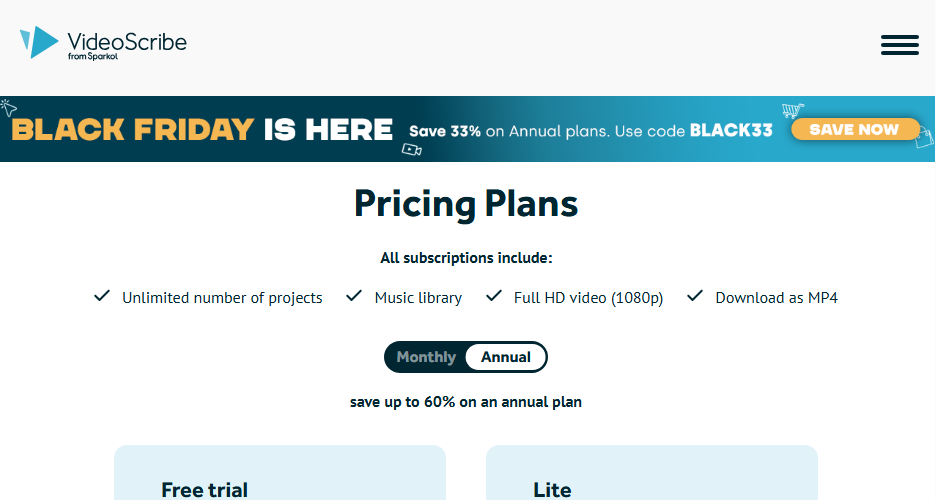The height and width of the screenshot is (500, 936).
Task: Click the BLACK33 promo code text
Action: pos(731,130)
